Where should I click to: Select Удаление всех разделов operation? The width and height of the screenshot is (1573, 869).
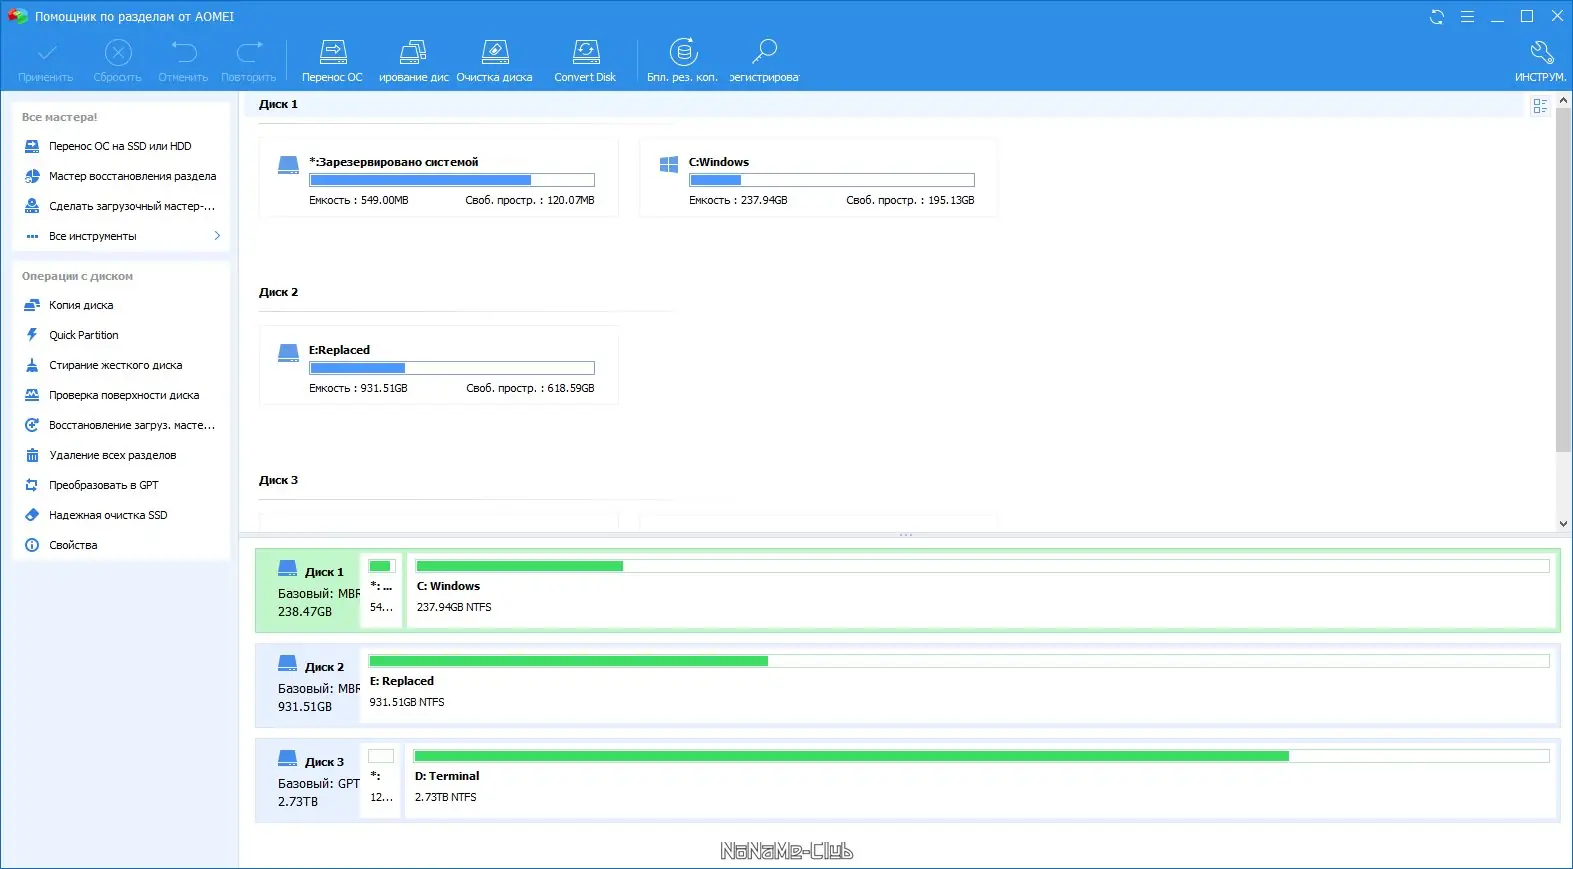122,455
